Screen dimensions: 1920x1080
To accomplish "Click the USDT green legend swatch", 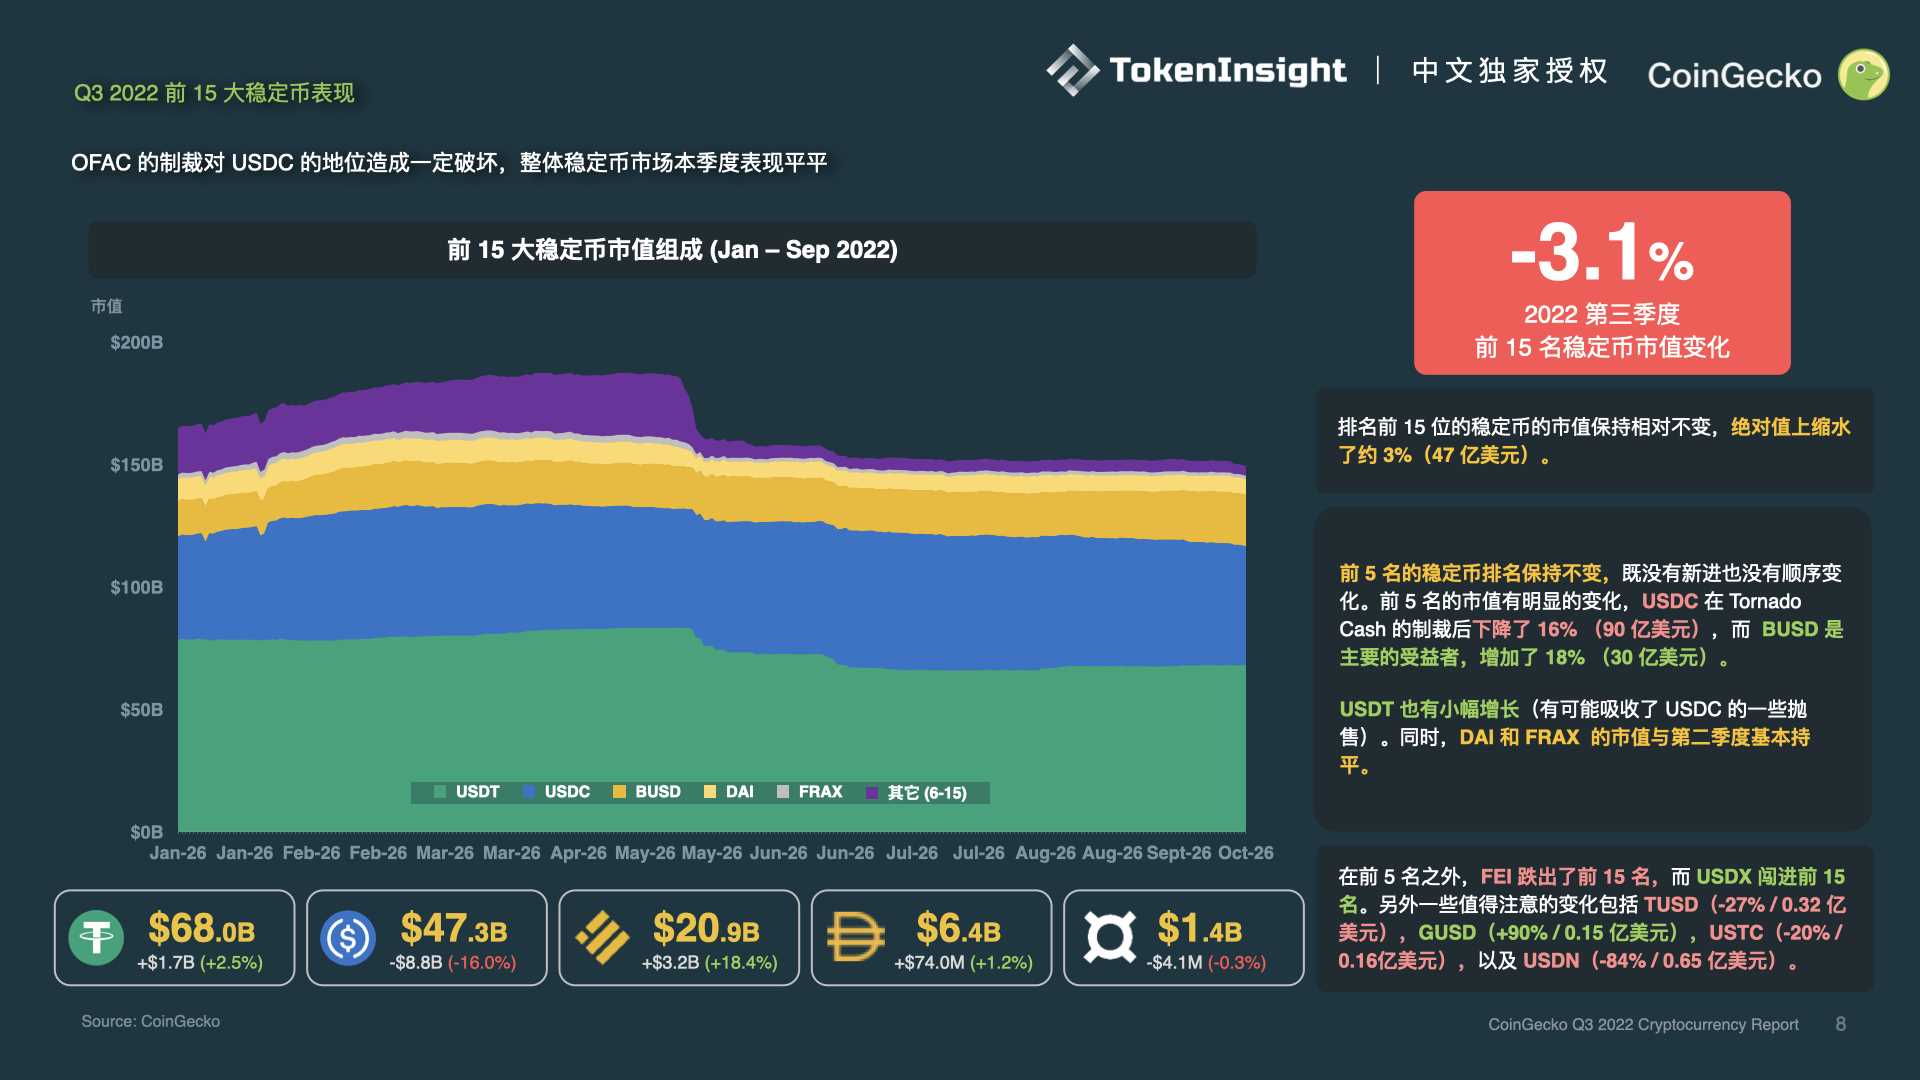I will (440, 792).
